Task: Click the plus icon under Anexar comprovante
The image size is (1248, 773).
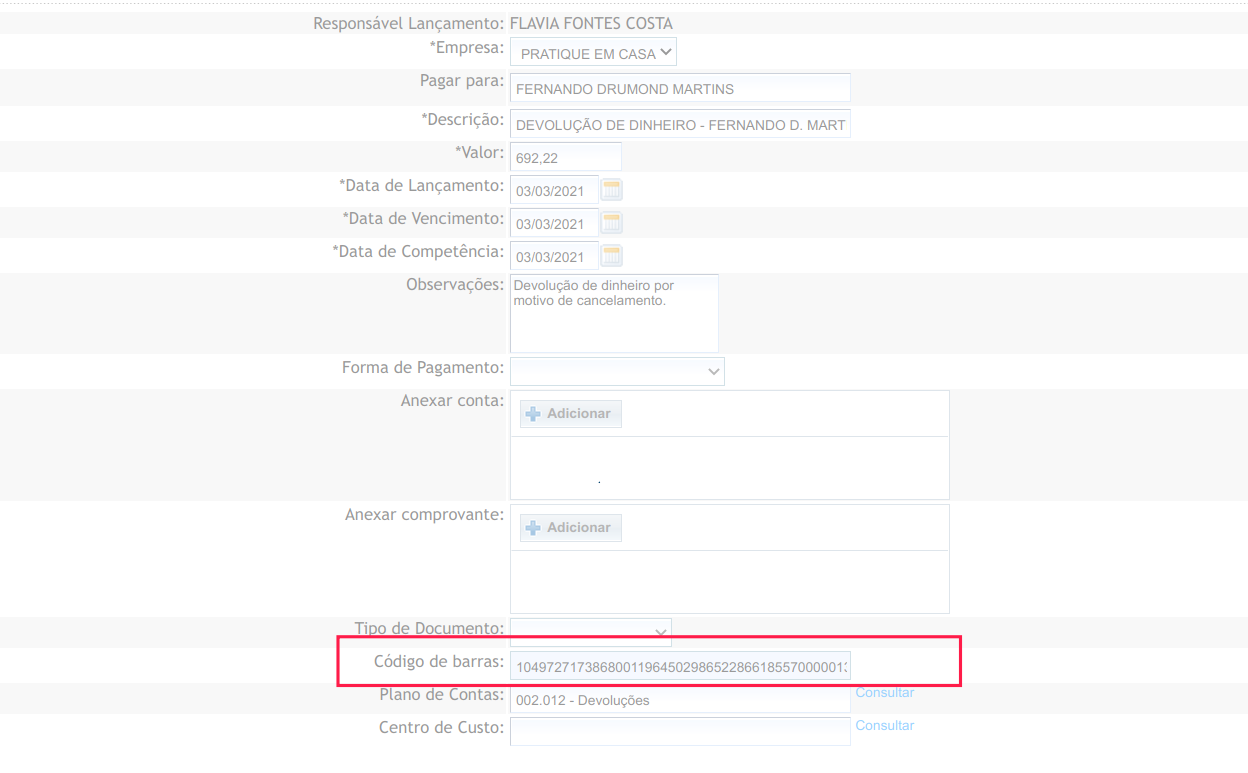Action: click(x=533, y=528)
